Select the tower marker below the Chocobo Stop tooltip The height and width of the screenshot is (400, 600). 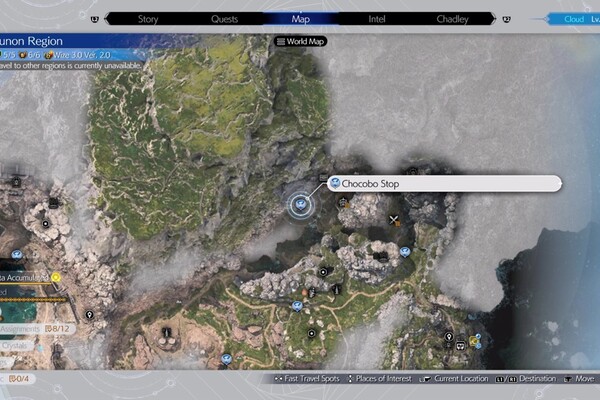click(x=343, y=202)
